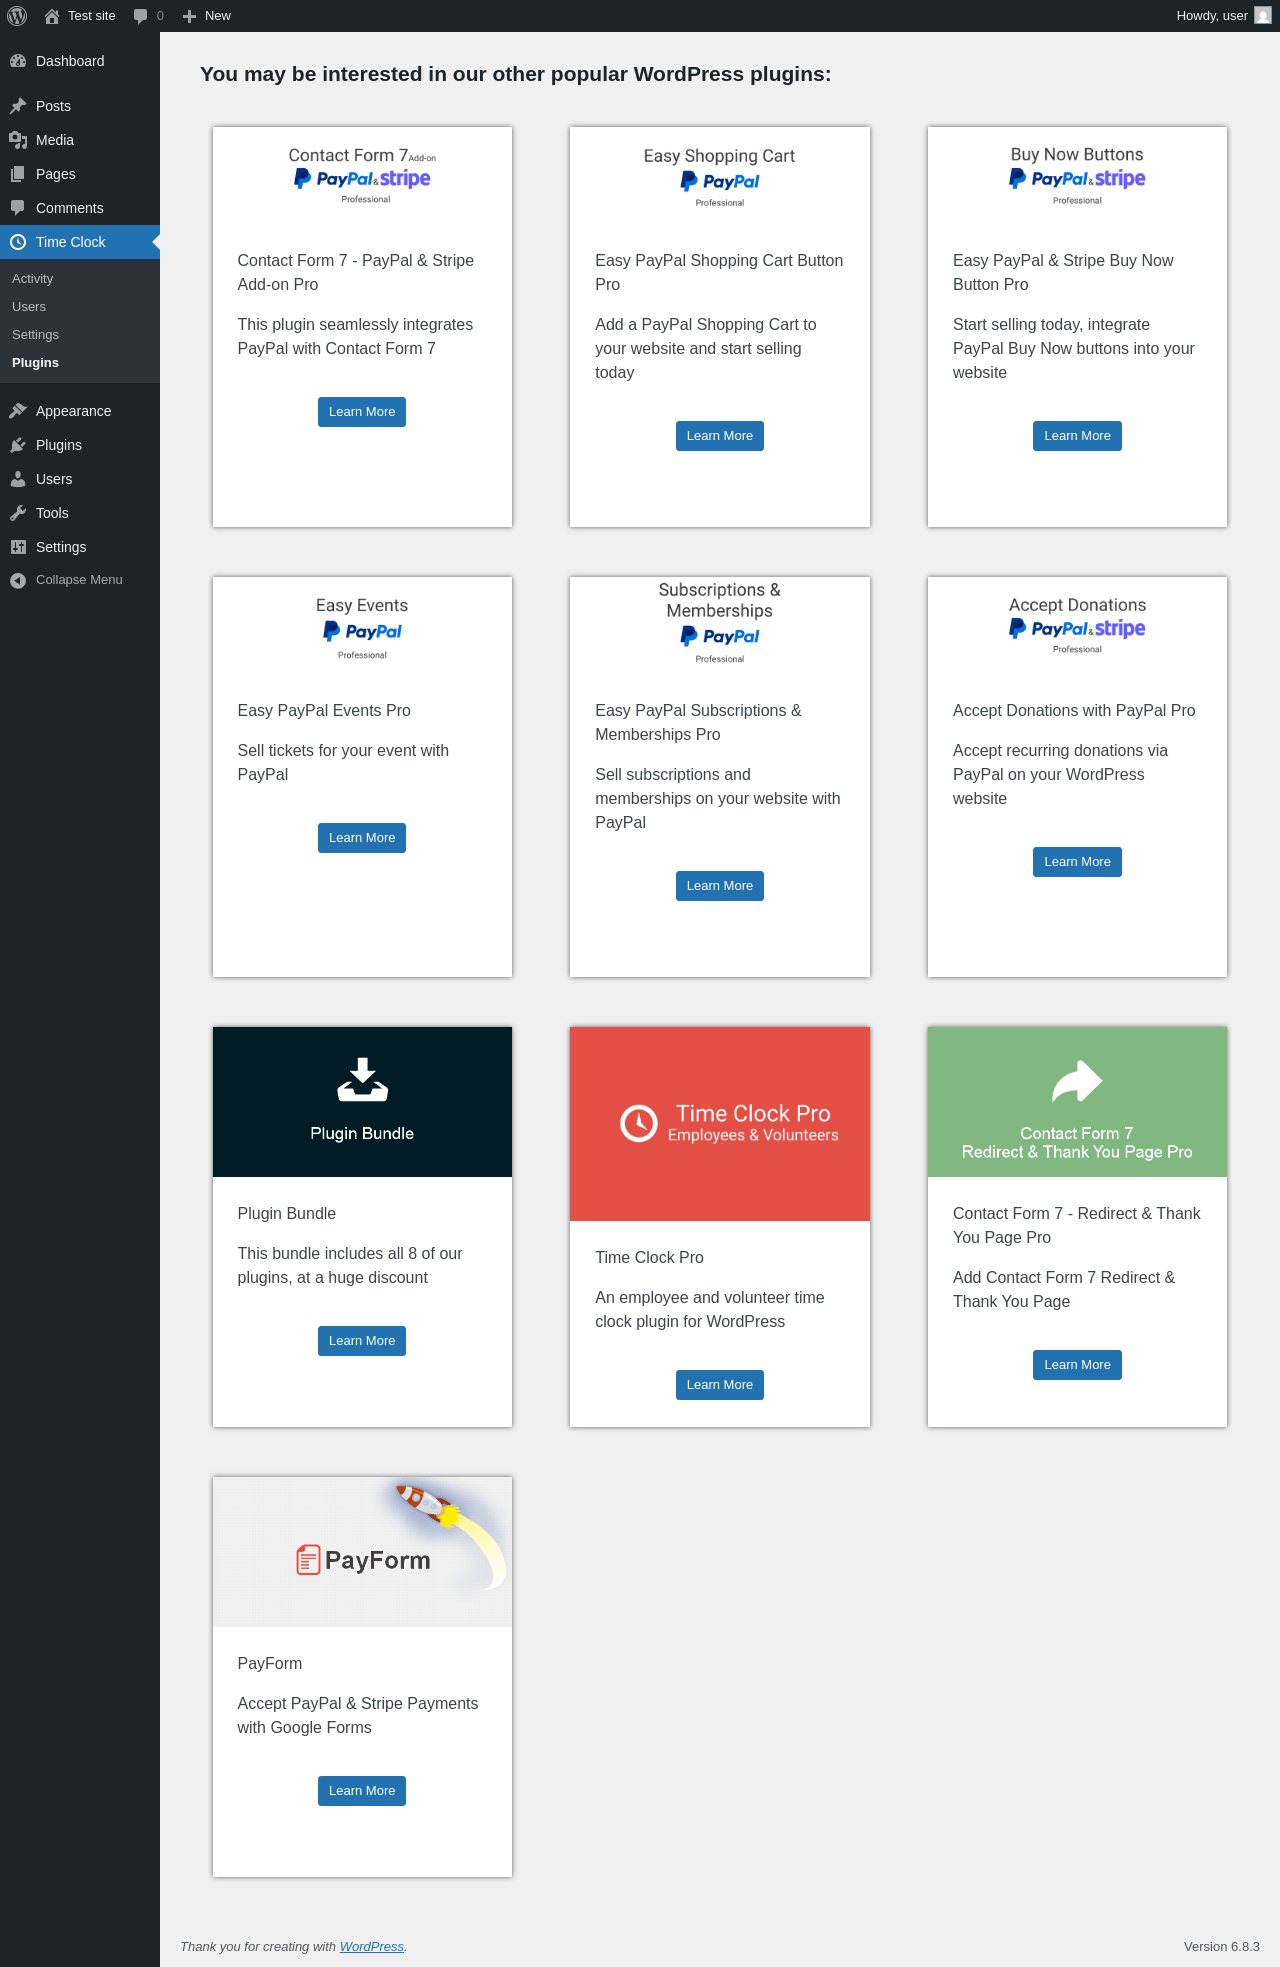The height and width of the screenshot is (1967, 1280).
Task: Click the Tools wrench icon
Action: 18,513
